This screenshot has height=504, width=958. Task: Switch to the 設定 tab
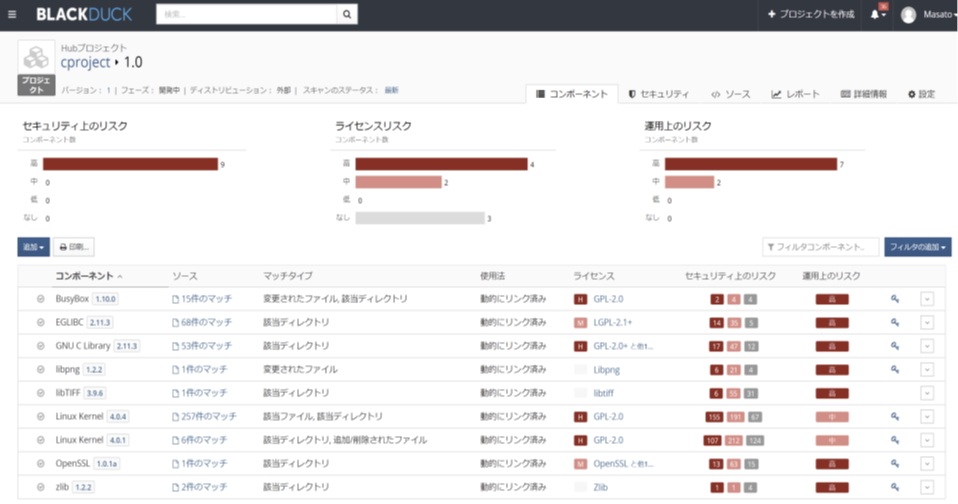pyautogui.click(x=921, y=94)
